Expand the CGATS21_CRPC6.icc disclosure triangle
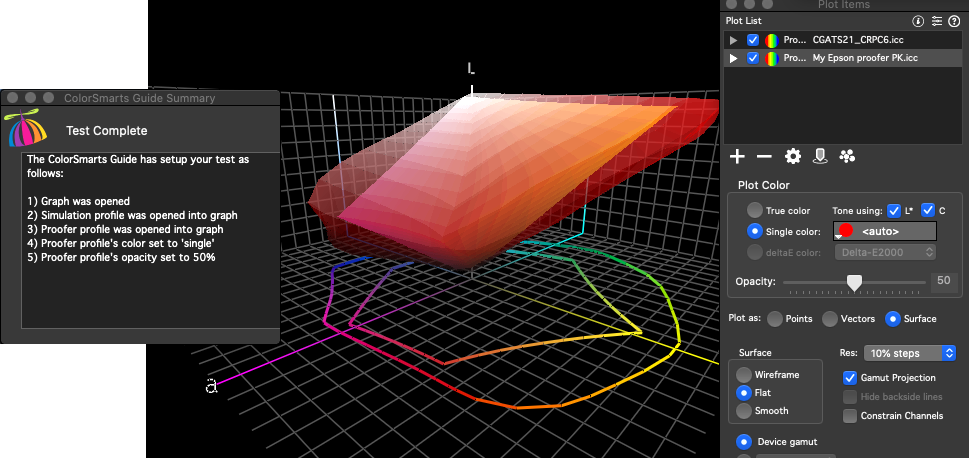 coord(734,40)
